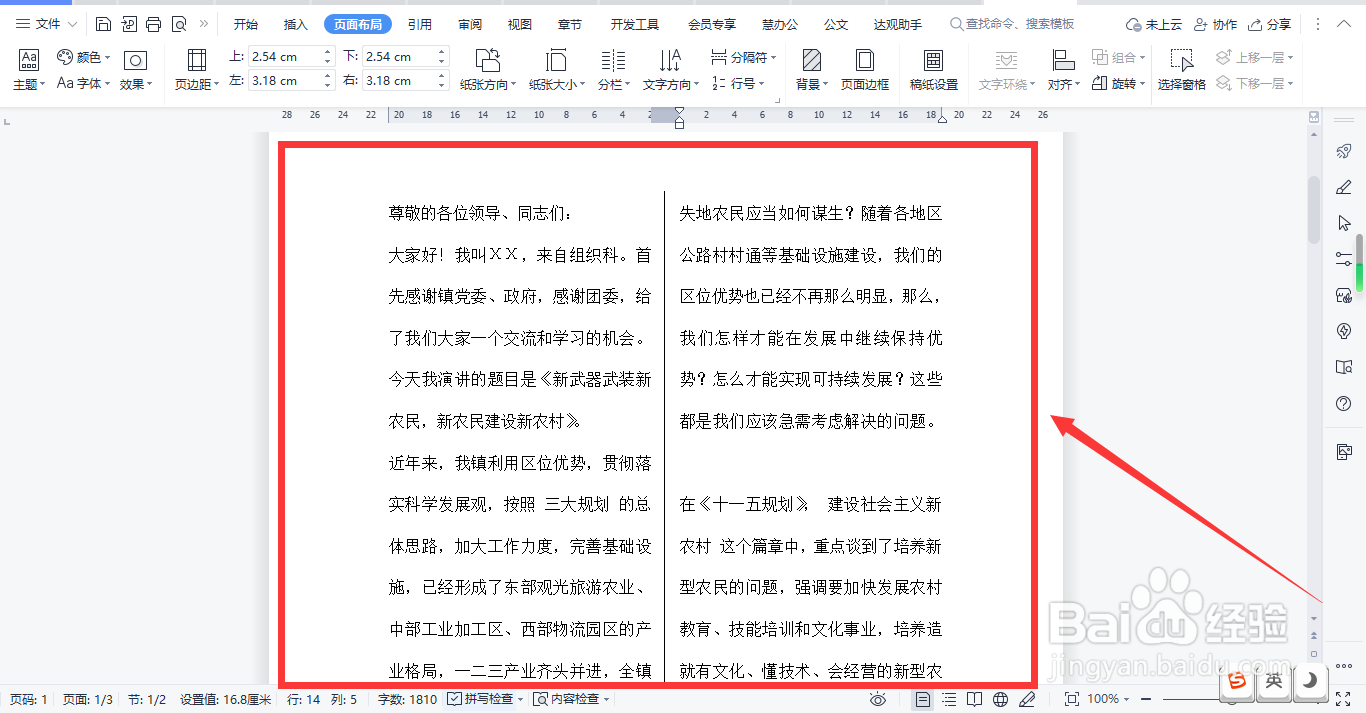
Task: Open the 100% zoom dropdown
Action: tap(1106, 699)
